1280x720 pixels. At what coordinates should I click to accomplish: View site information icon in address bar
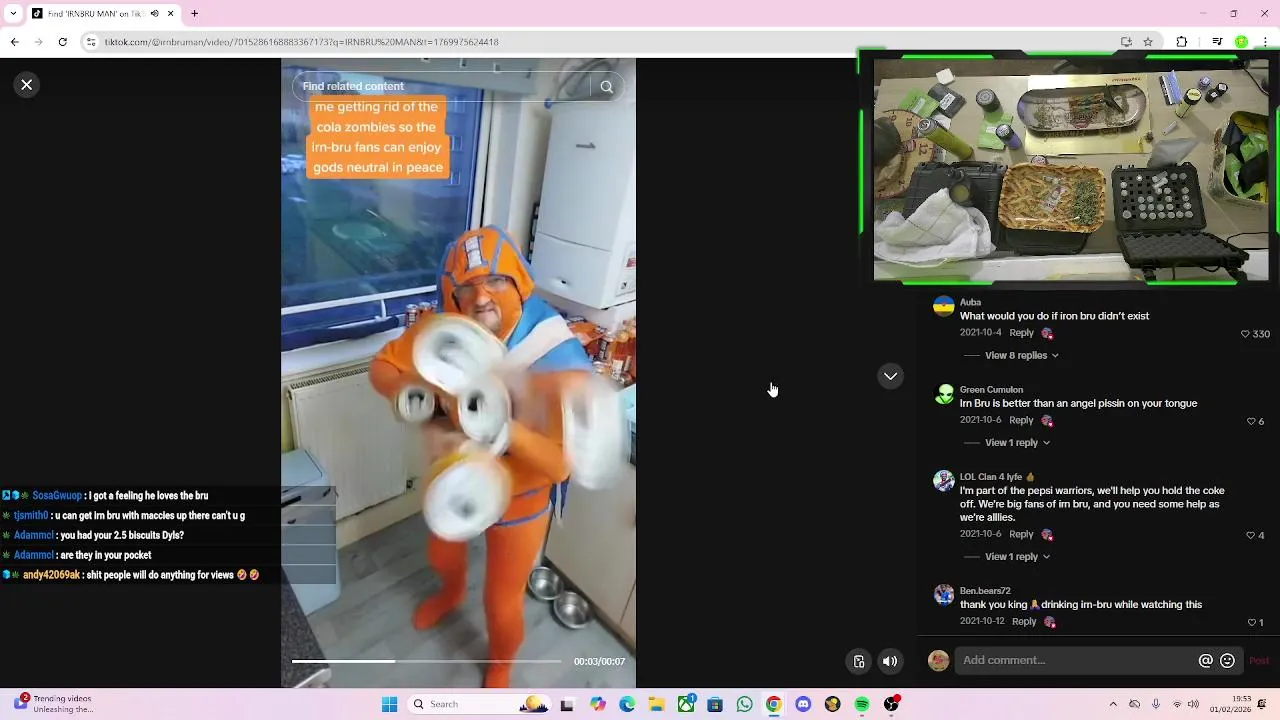91,42
